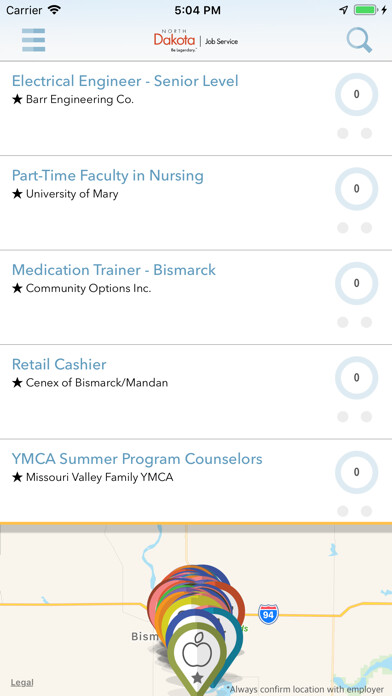The width and height of the screenshot is (392, 696).
Task: Open Electrical Engineer - Senior Level listing
Action: tap(125, 81)
